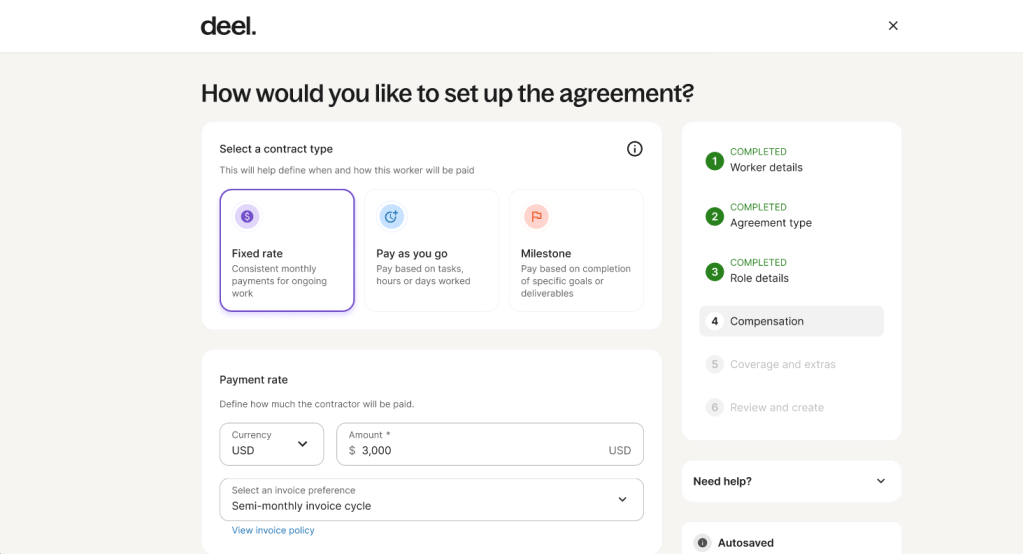
Task: Click the green step 1 completed badge
Action: click(x=714, y=161)
